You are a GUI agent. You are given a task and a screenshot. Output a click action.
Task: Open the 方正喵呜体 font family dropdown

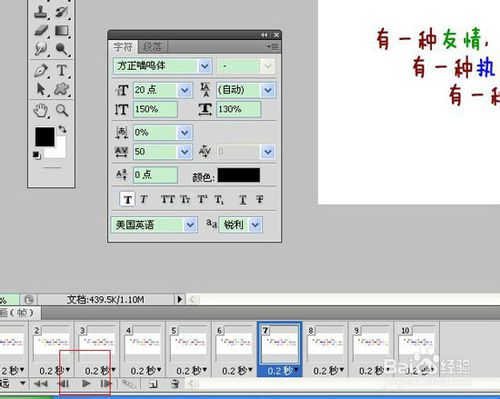(205, 66)
